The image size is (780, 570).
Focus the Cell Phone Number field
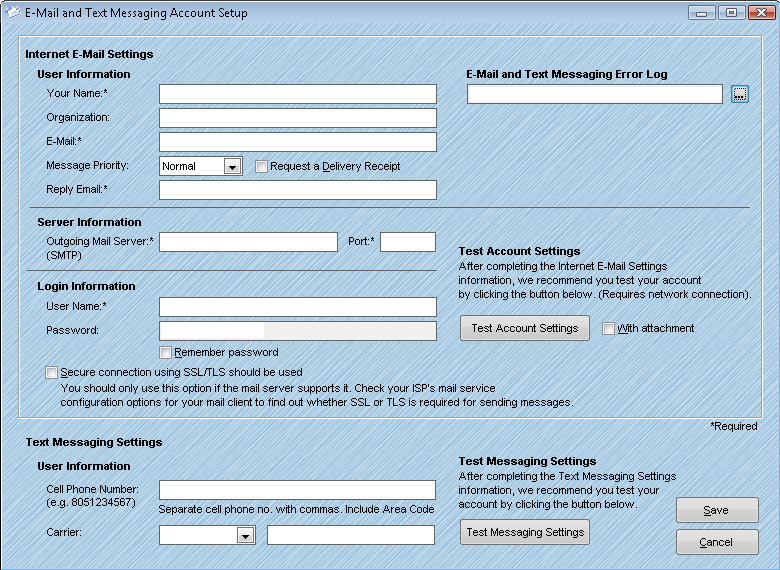pos(297,490)
